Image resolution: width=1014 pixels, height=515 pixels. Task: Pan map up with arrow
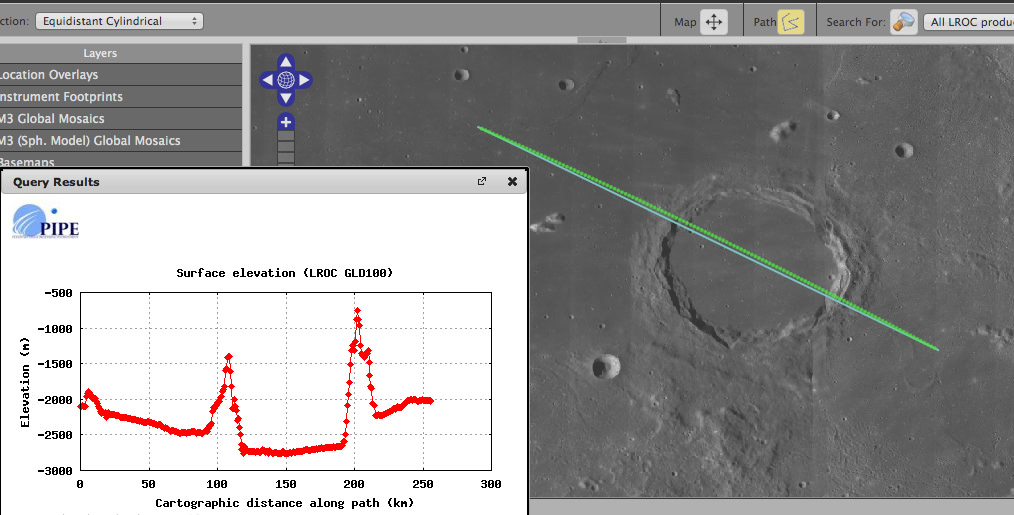click(286, 61)
